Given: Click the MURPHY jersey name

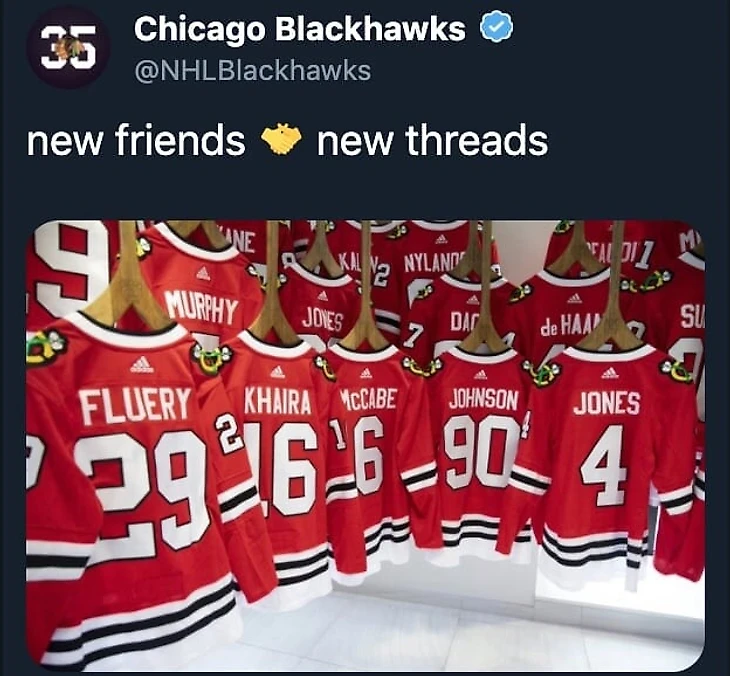Looking at the screenshot, I should pyautogui.click(x=202, y=307).
